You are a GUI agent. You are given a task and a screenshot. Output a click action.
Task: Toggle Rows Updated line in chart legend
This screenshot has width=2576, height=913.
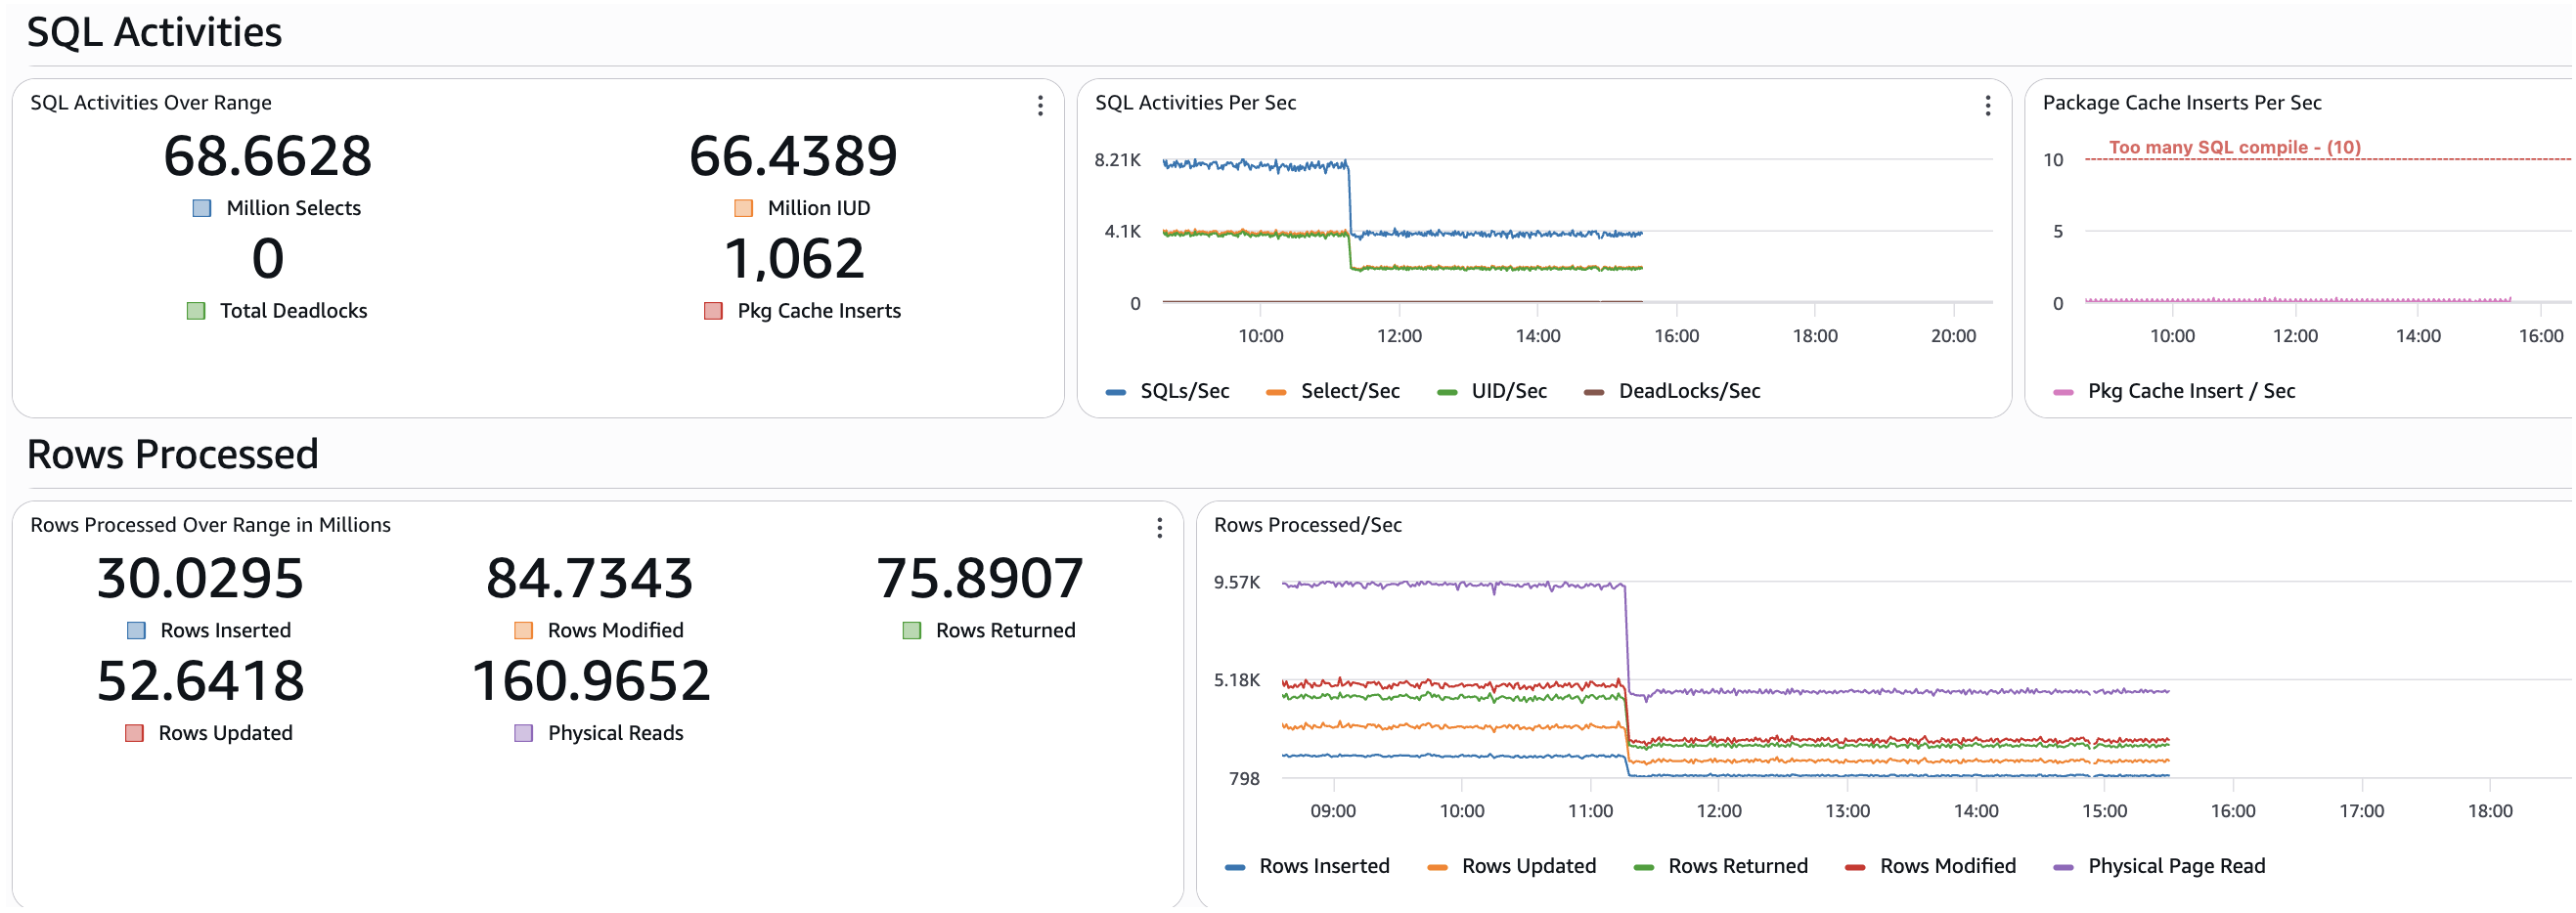pyautogui.click(x=1512, y=866)
